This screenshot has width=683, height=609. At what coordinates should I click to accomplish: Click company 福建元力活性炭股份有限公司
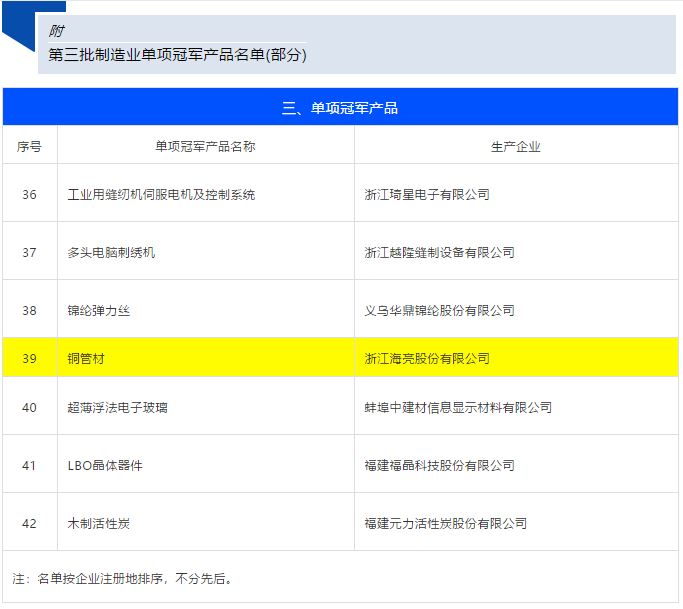pyautogui.click(x=446, y=523)
